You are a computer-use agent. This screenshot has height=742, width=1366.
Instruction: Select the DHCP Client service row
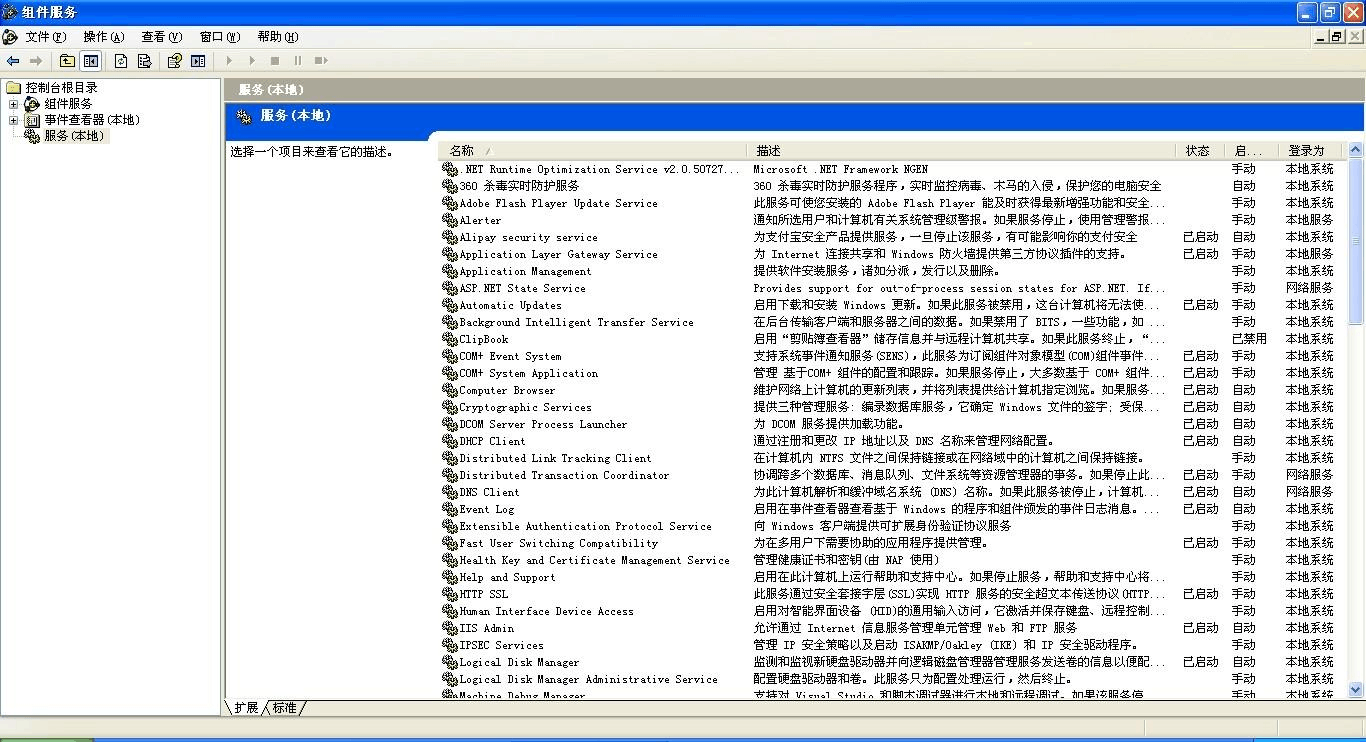pos(492,441)
